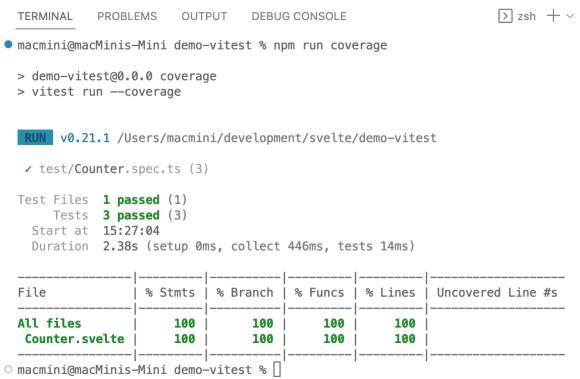
Task: Click the terminal cursor input box
Action: 277,369
